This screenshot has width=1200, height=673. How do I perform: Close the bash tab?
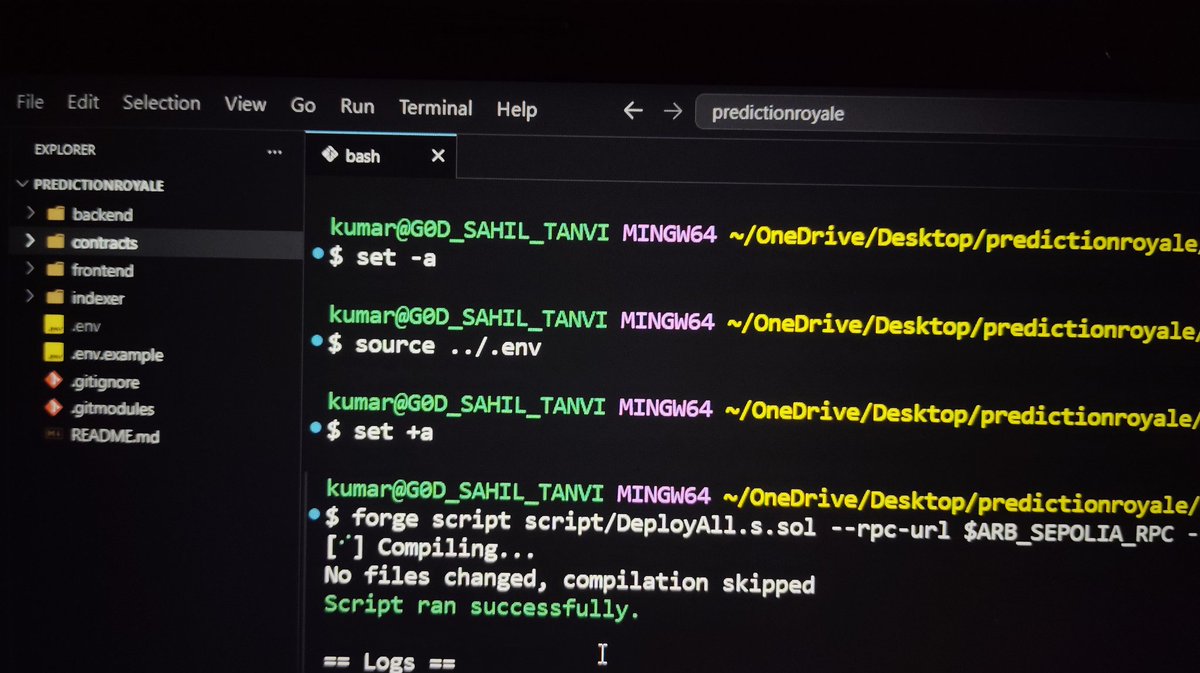point(437,156)
